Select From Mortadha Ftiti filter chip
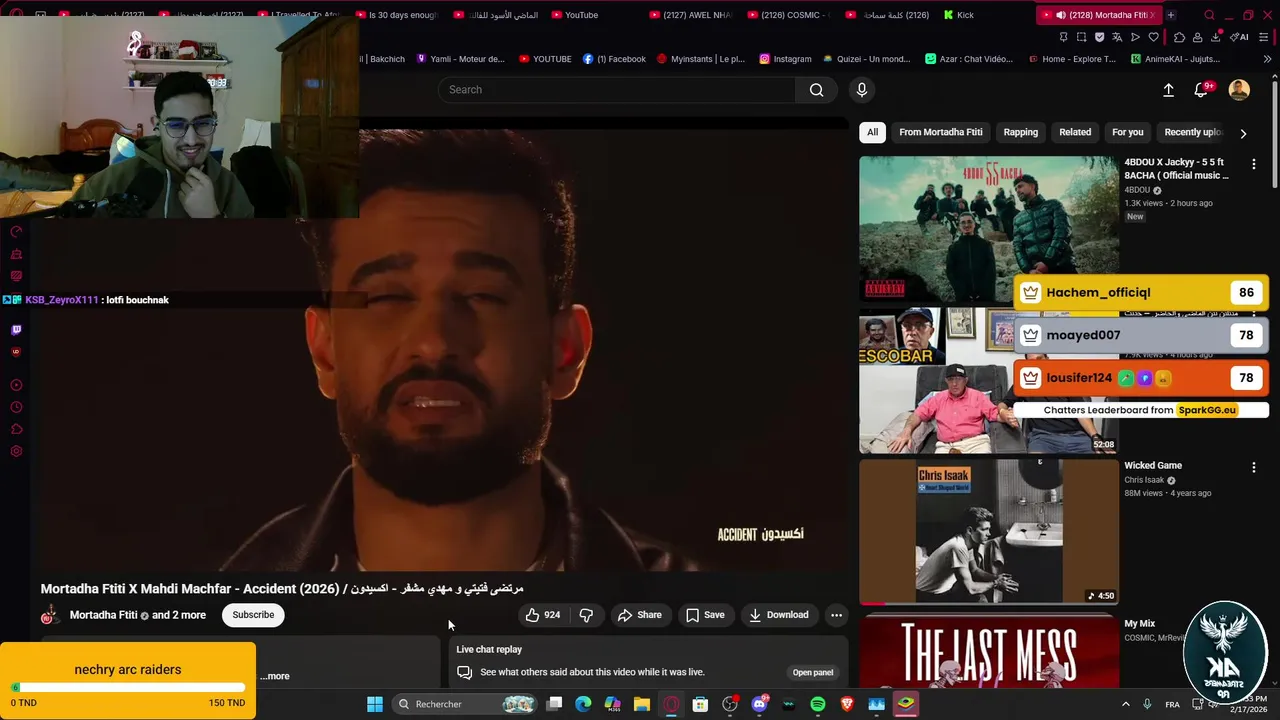 (941, 132)
